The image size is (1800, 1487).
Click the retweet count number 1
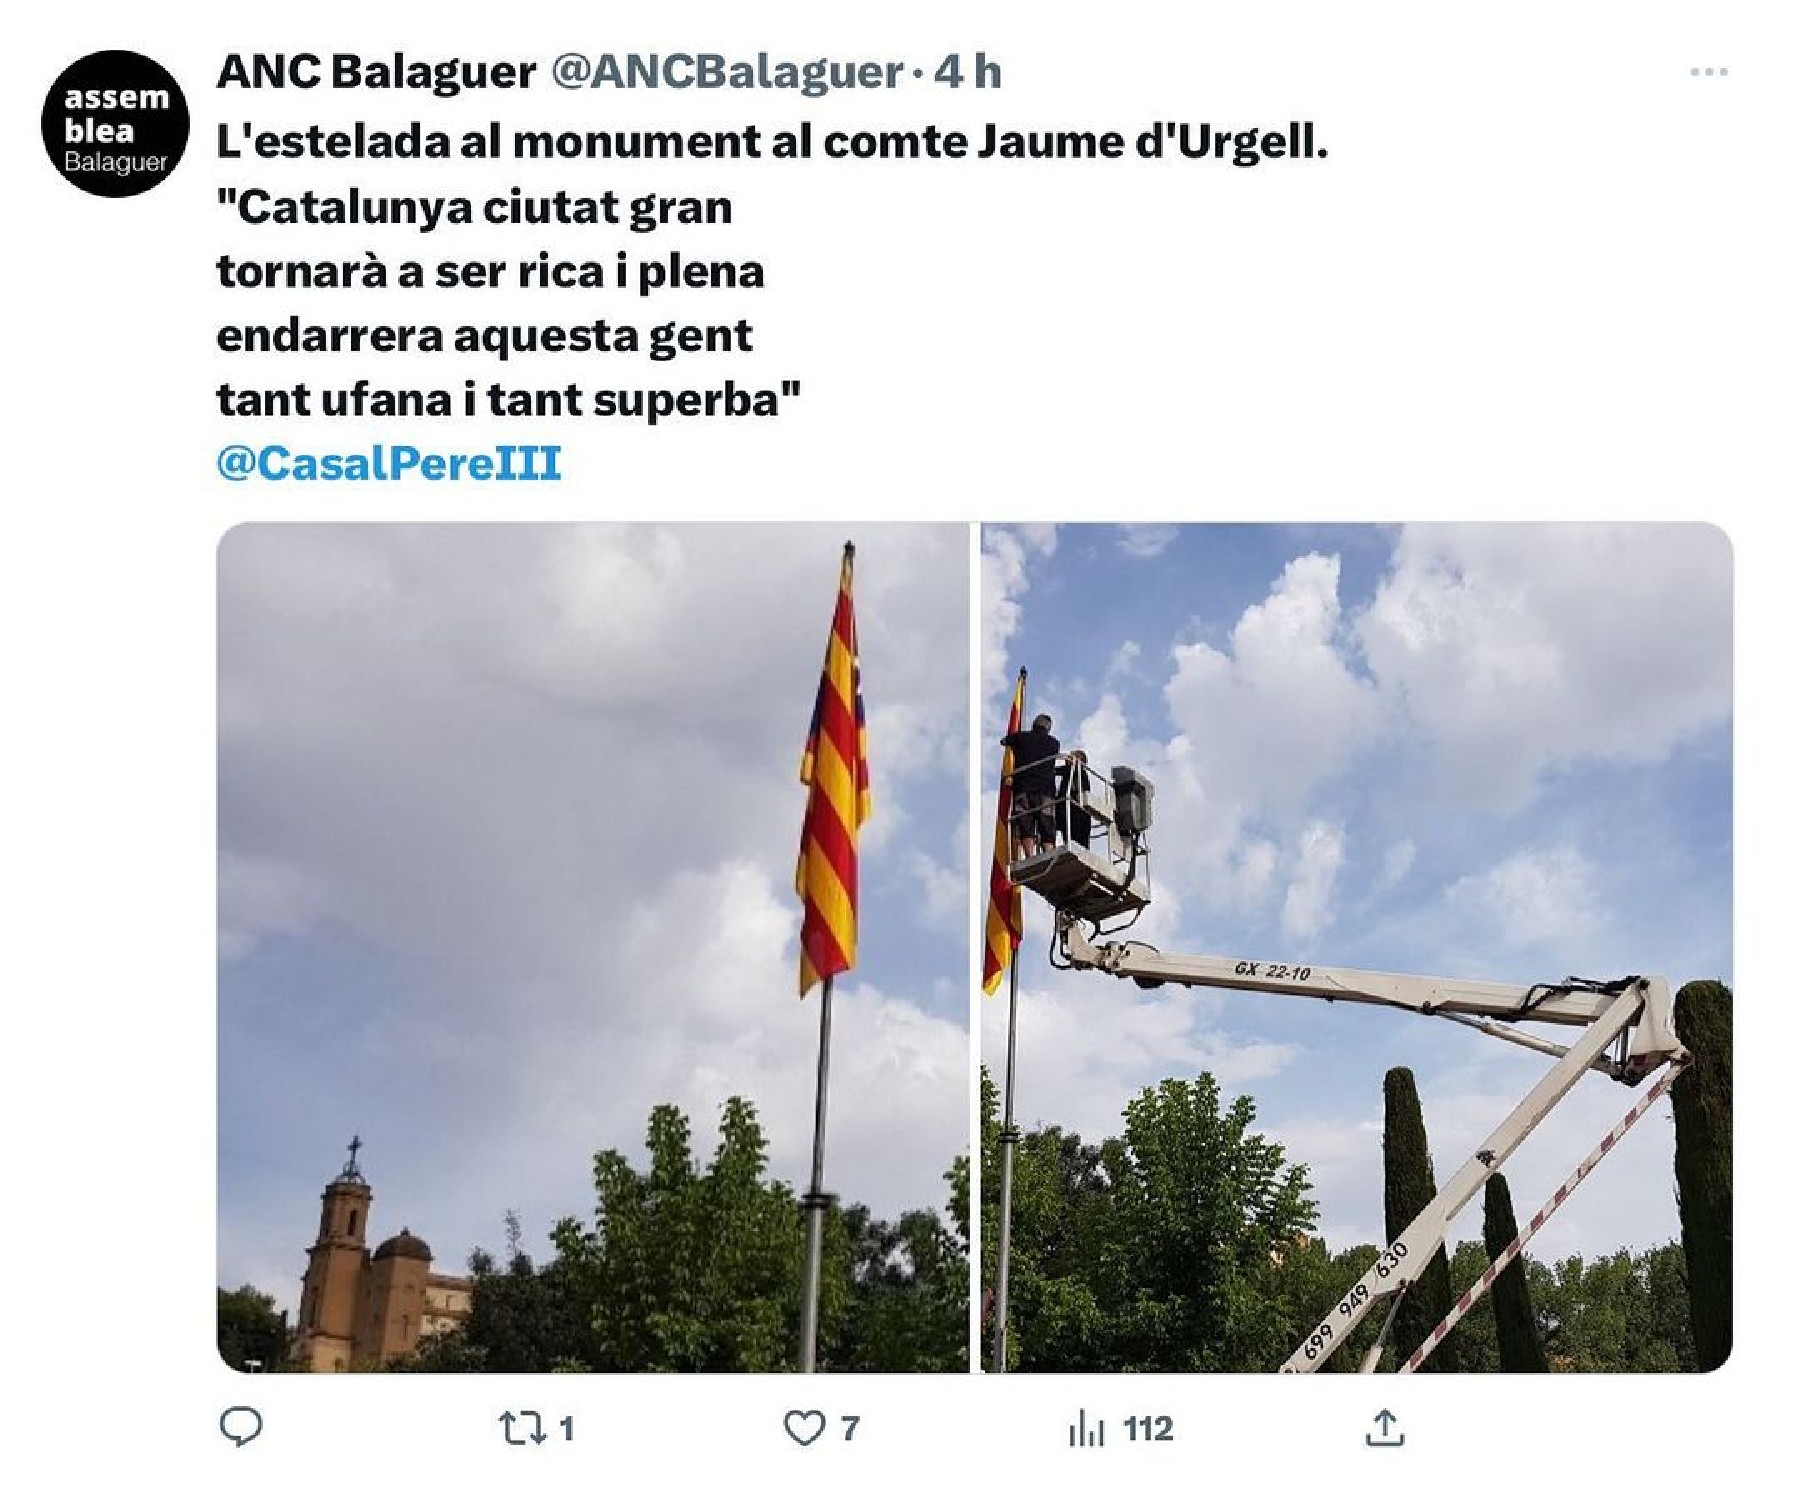(566, 1429)
